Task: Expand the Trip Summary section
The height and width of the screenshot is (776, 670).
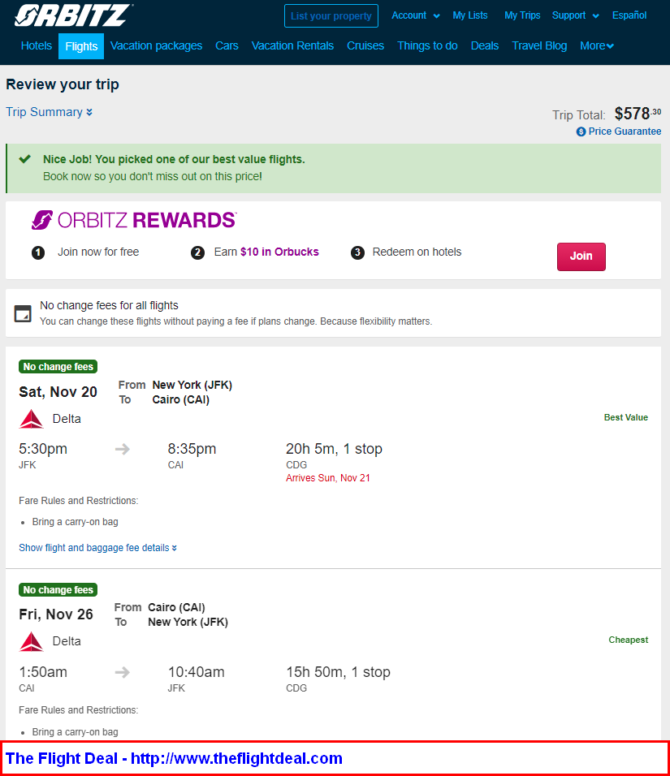Action: [x=49, y=112]
